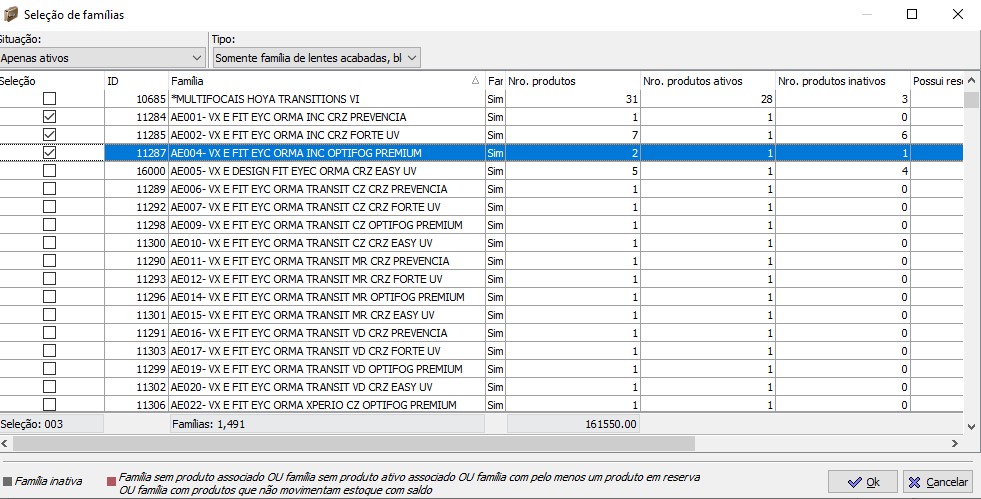Sort by the Nro. produtos ativos column header
This screenshot has height=499, width=981.
point(708,81)
